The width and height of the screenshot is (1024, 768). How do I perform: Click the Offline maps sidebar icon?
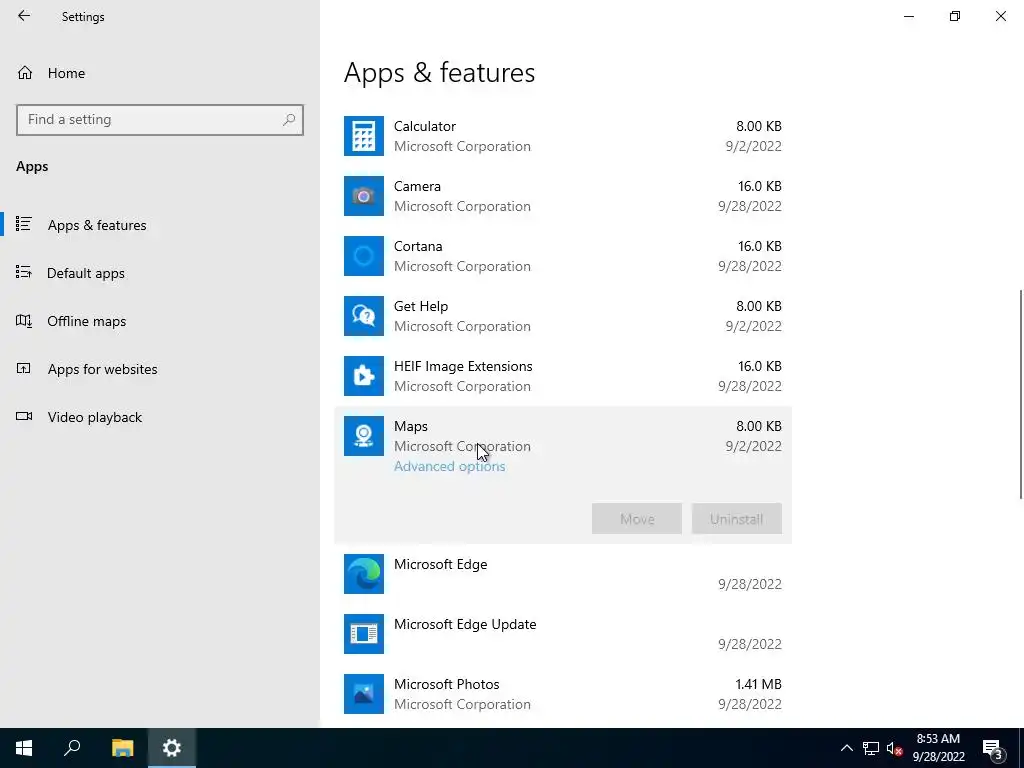pos(24,321)
